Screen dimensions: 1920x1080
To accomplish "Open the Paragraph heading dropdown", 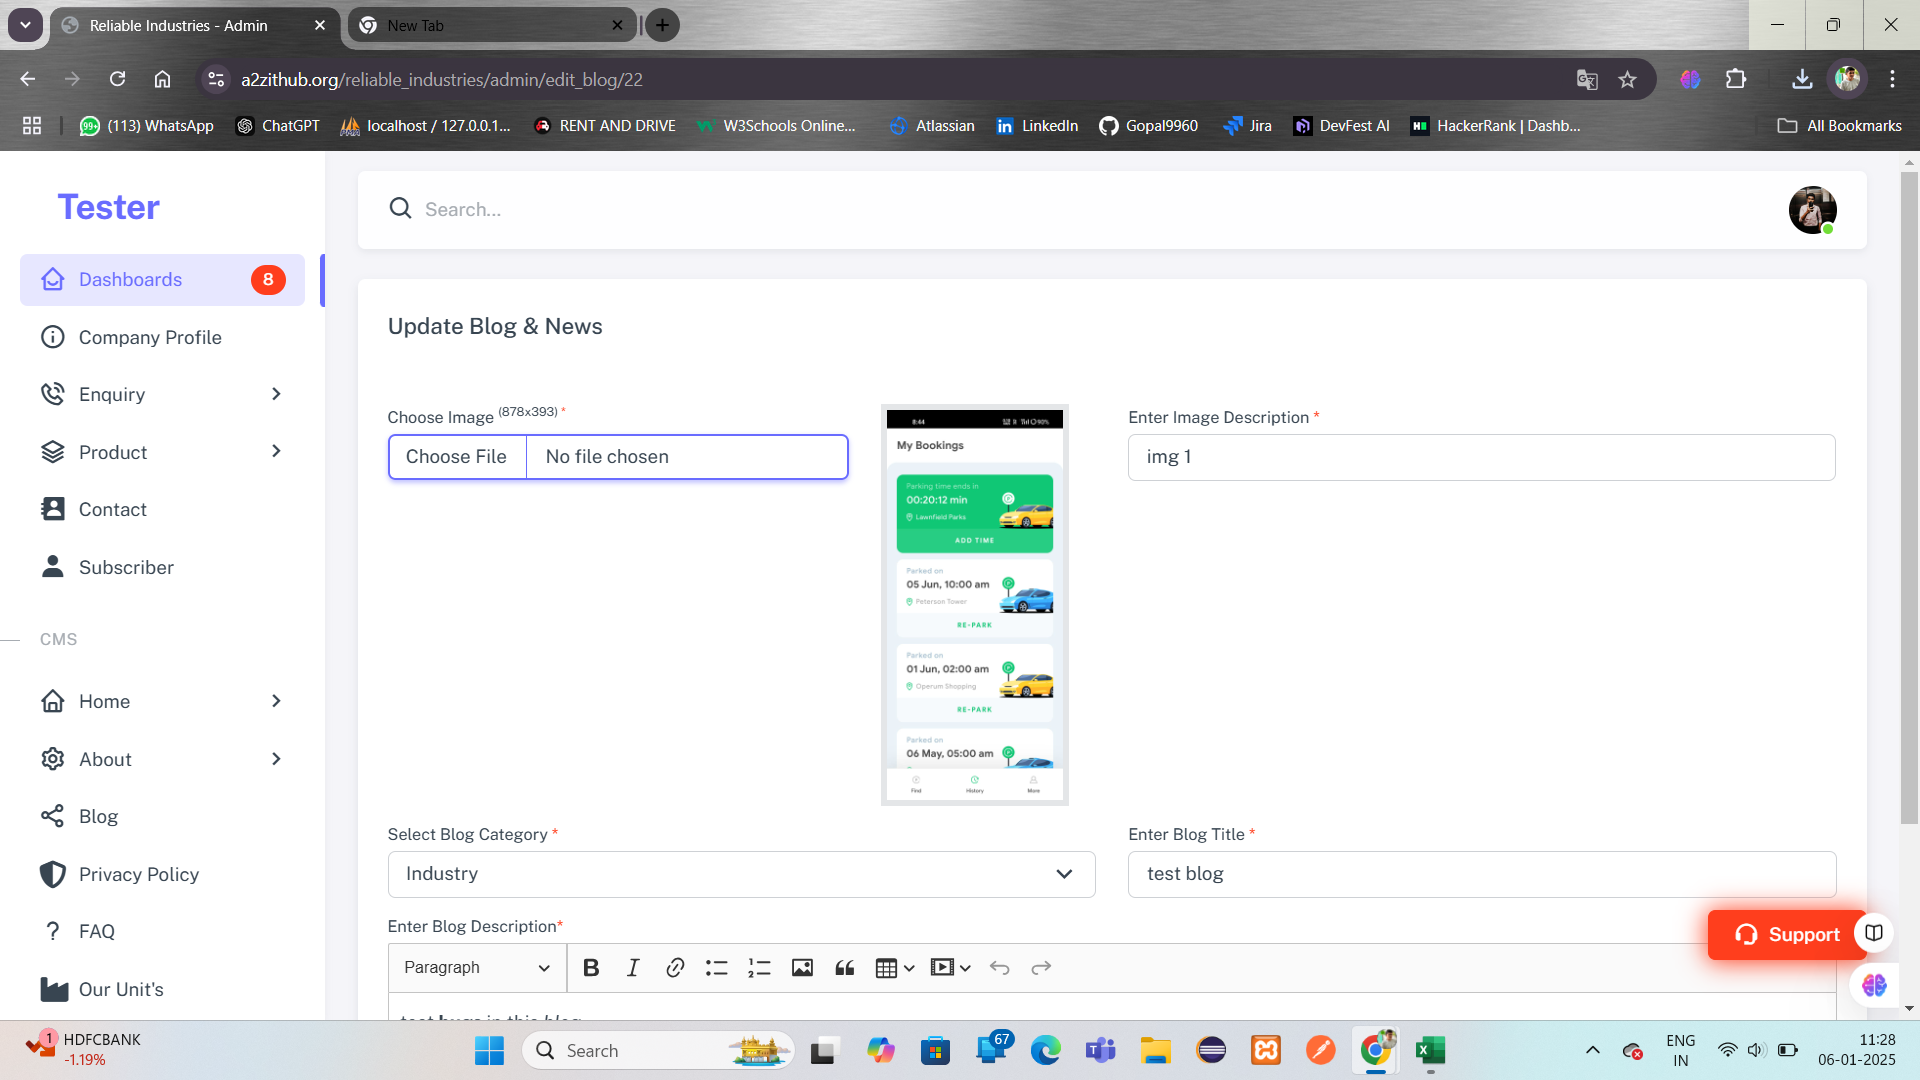I will pyautogui.click(x=476, y=968).
